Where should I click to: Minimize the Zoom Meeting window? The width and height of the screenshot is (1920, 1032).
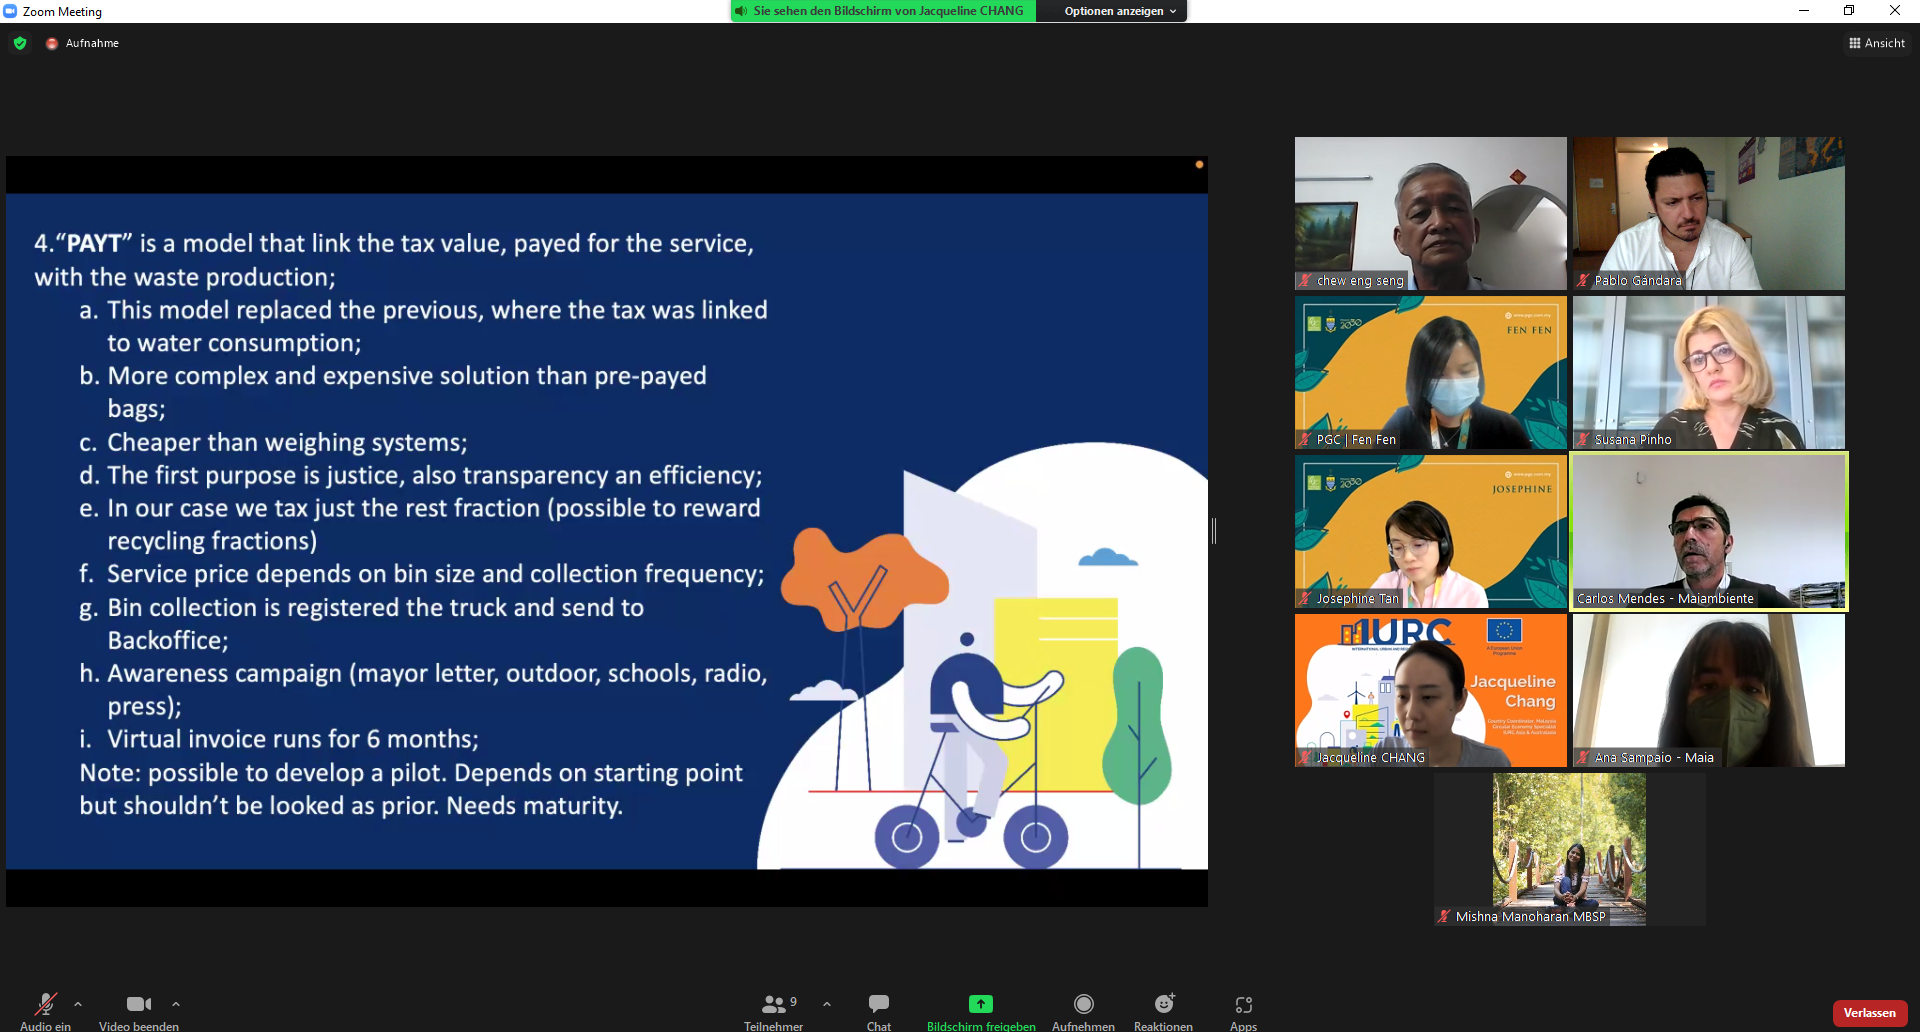click(x=1804, y=11)
